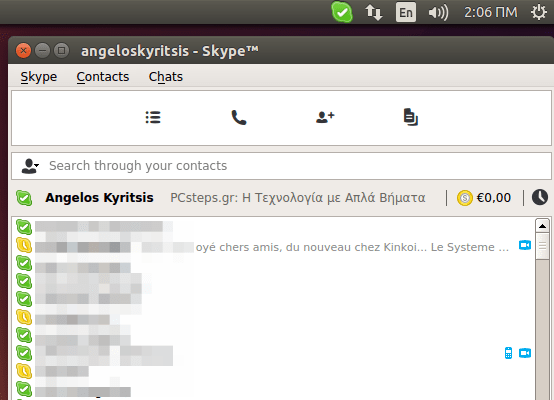Open the conversation history documents icon
Screen dimensions: 554x400
point(411,117)
